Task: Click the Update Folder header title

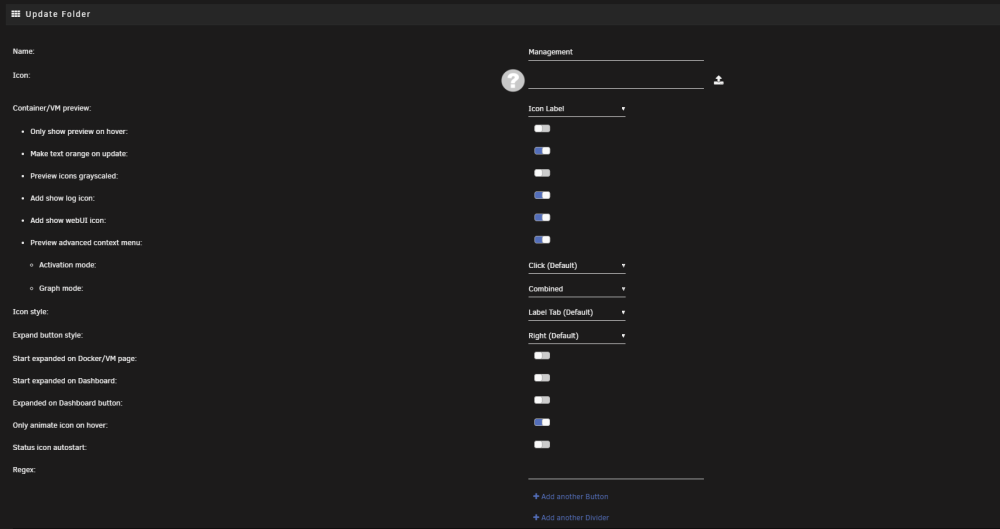Action: (x=58, y=14)
